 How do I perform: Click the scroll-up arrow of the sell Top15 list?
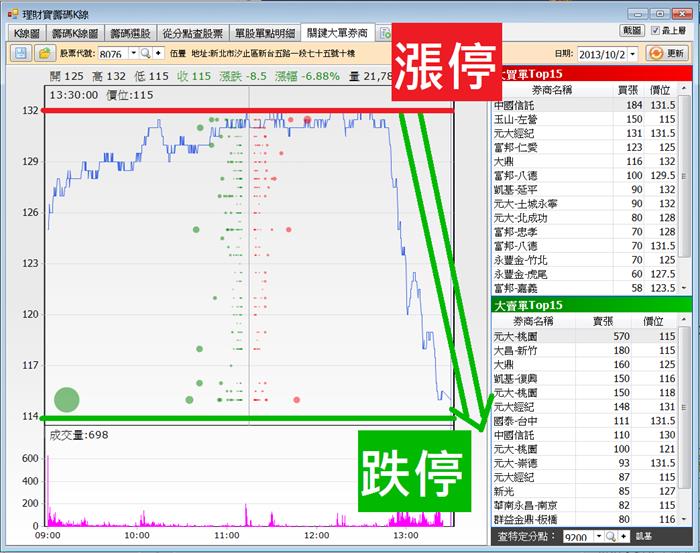684,320
